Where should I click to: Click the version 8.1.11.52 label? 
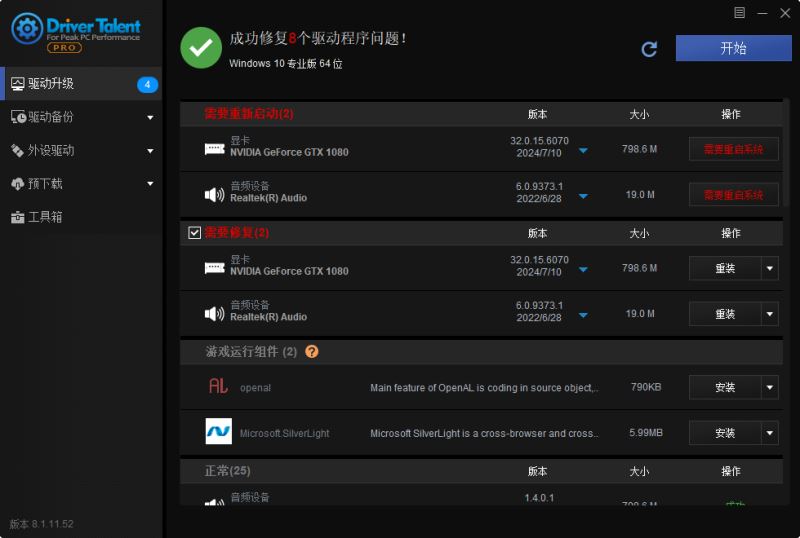tap(41, 524)
